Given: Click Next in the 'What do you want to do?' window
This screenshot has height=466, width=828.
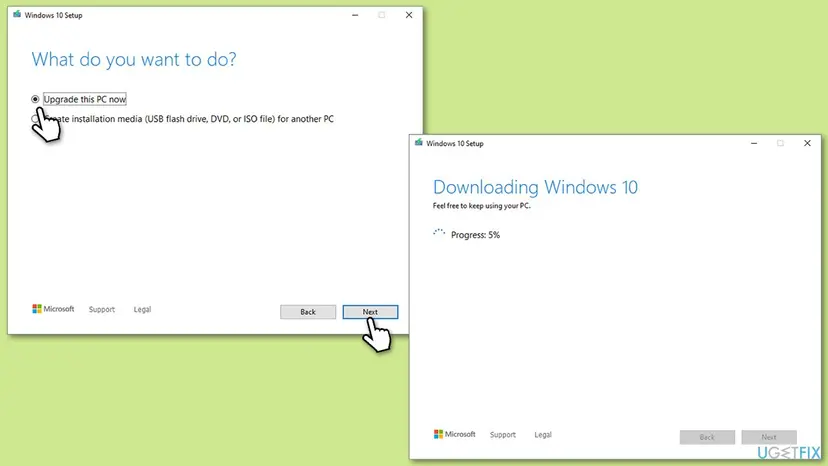Looking at the screenshot, I should click(370, 312).
